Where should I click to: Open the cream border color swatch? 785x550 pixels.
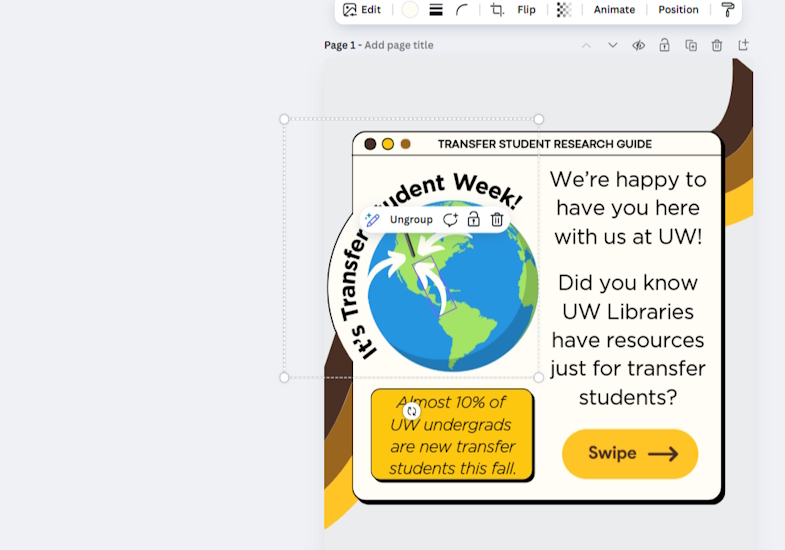[x=410, y=10]
